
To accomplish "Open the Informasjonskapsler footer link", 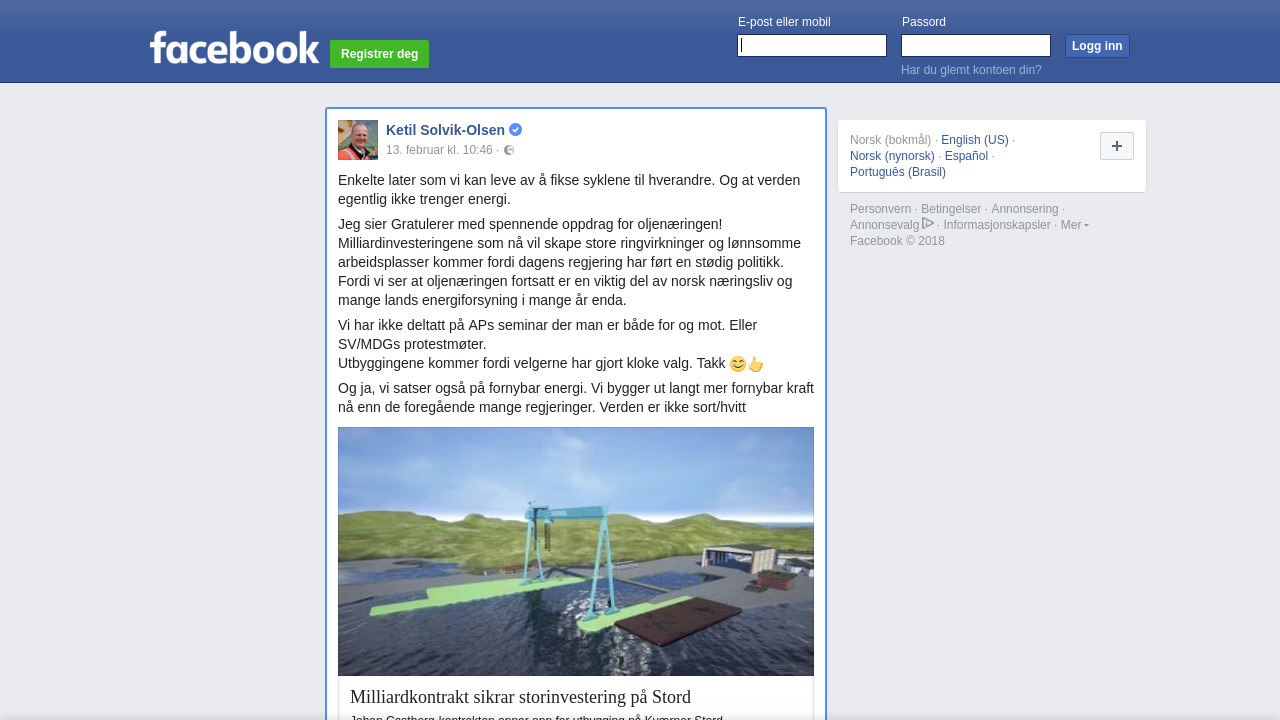I will [x=997, y=225].
